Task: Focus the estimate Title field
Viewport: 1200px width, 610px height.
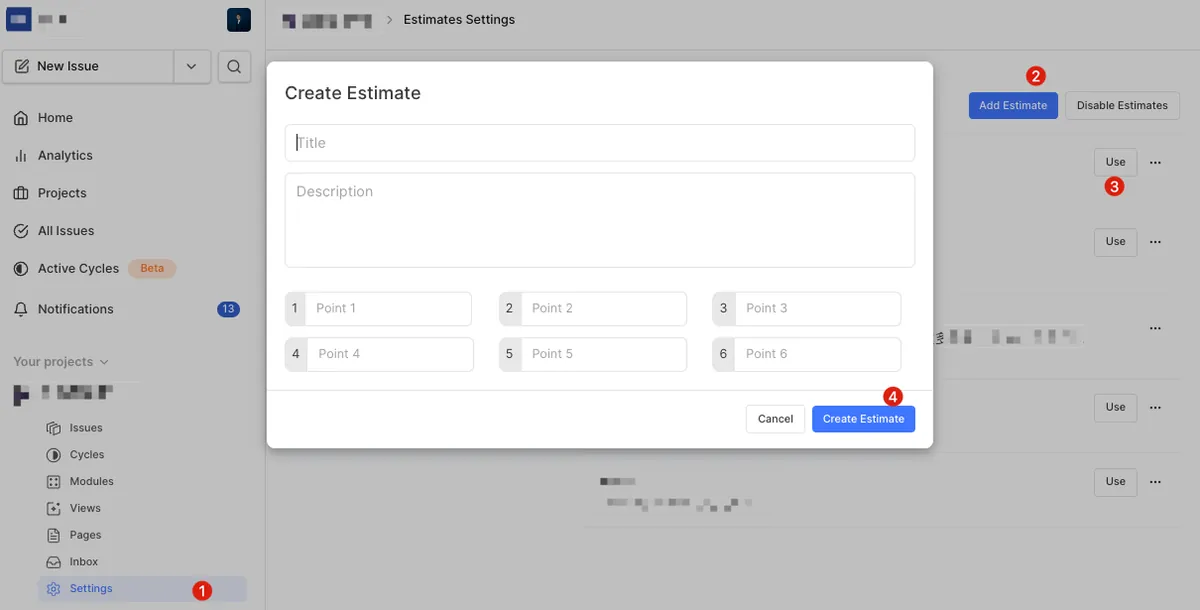Action: pos(600,143)
